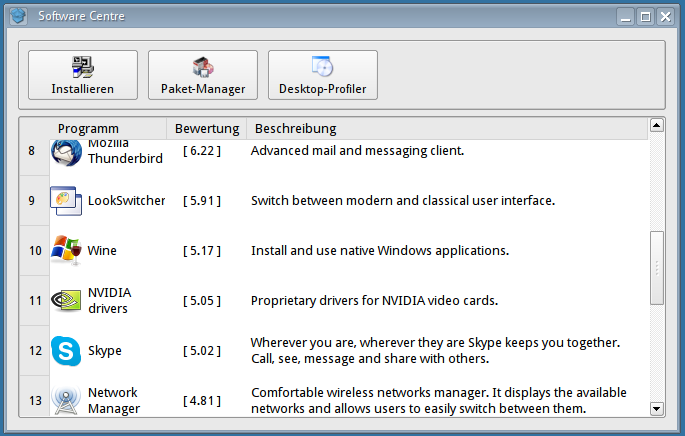The width and height of the screenshot is (685, 436).
Task: Launch the Desktop-Profiler
Action: tap(323, 75)
